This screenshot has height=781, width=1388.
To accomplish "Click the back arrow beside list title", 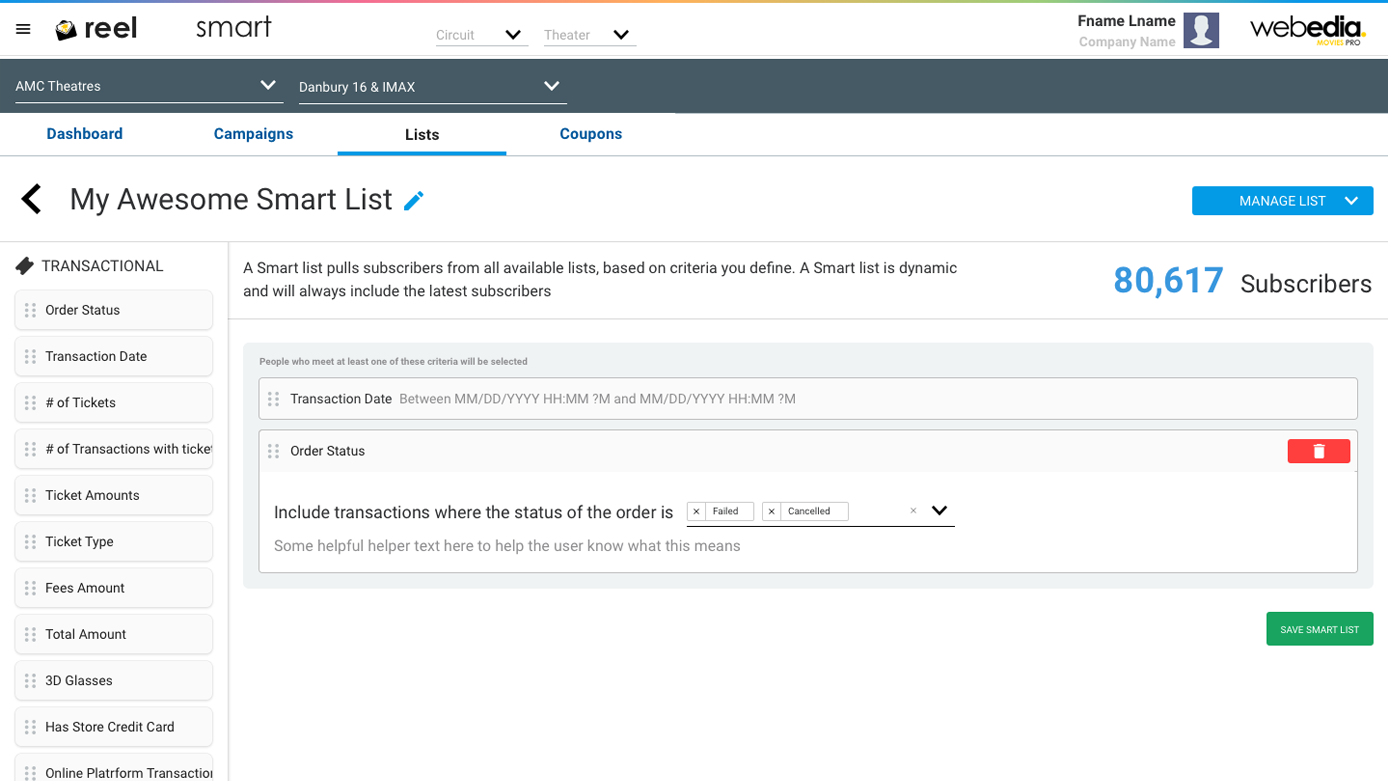I will click(x=32, y=199).
